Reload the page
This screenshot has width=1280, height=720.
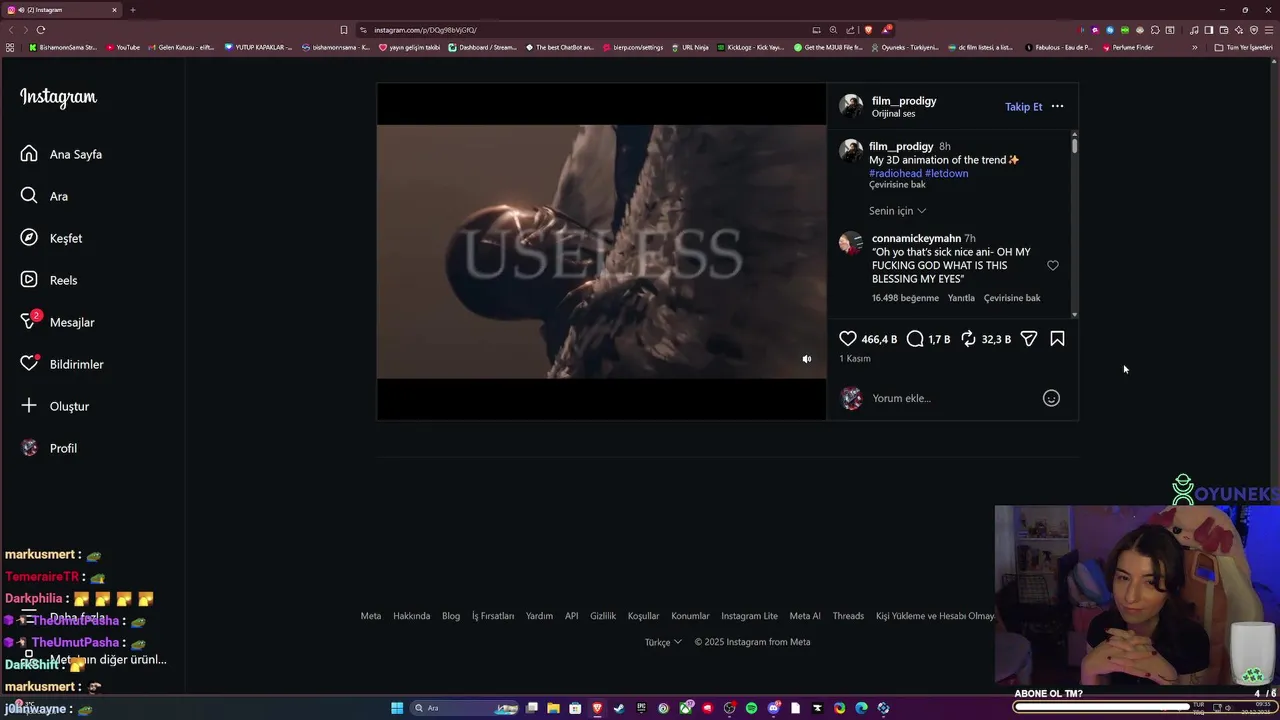[41, 30]
